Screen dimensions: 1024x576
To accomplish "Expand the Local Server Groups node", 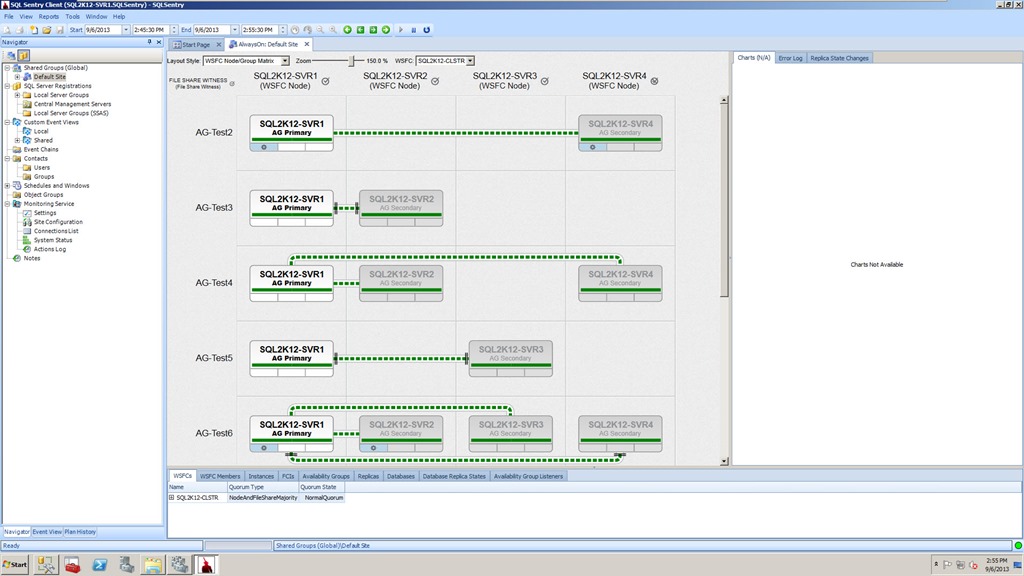I will point(18,95).
